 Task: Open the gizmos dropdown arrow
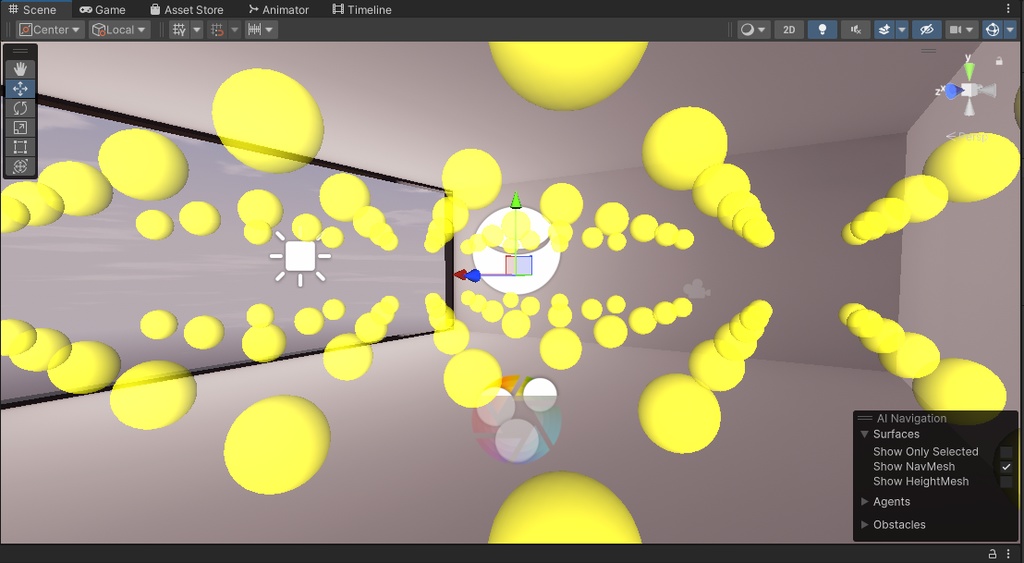(x=1010, y=30)
